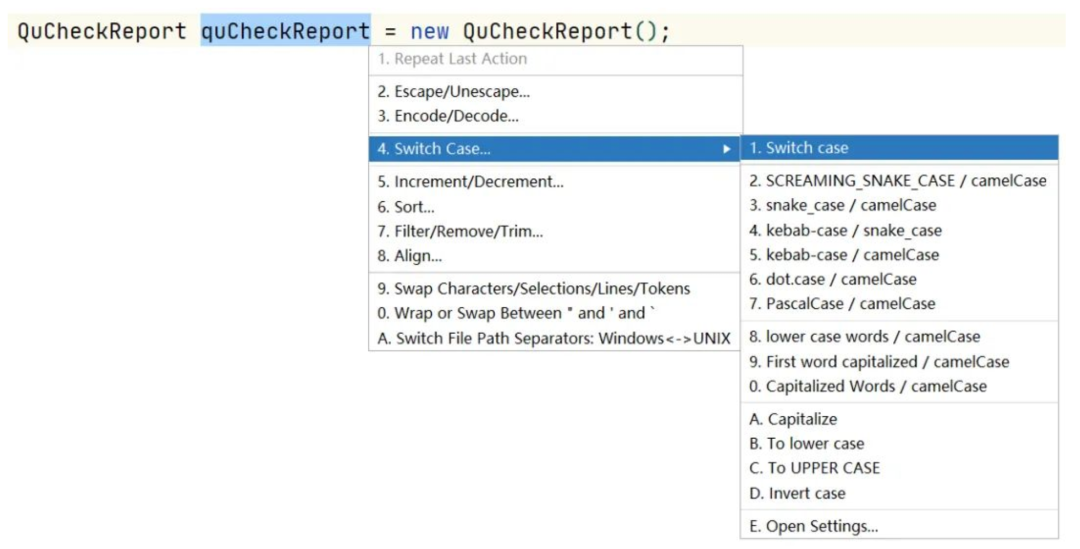Pick PascalCase / camelCase conversion
The width and height of the screenshot is (1080, 549).
tap(842, 303)
